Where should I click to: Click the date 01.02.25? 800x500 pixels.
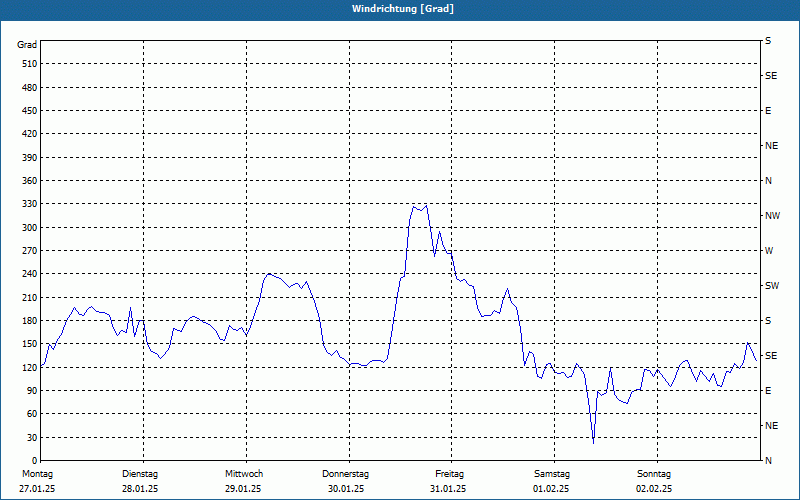551,489
